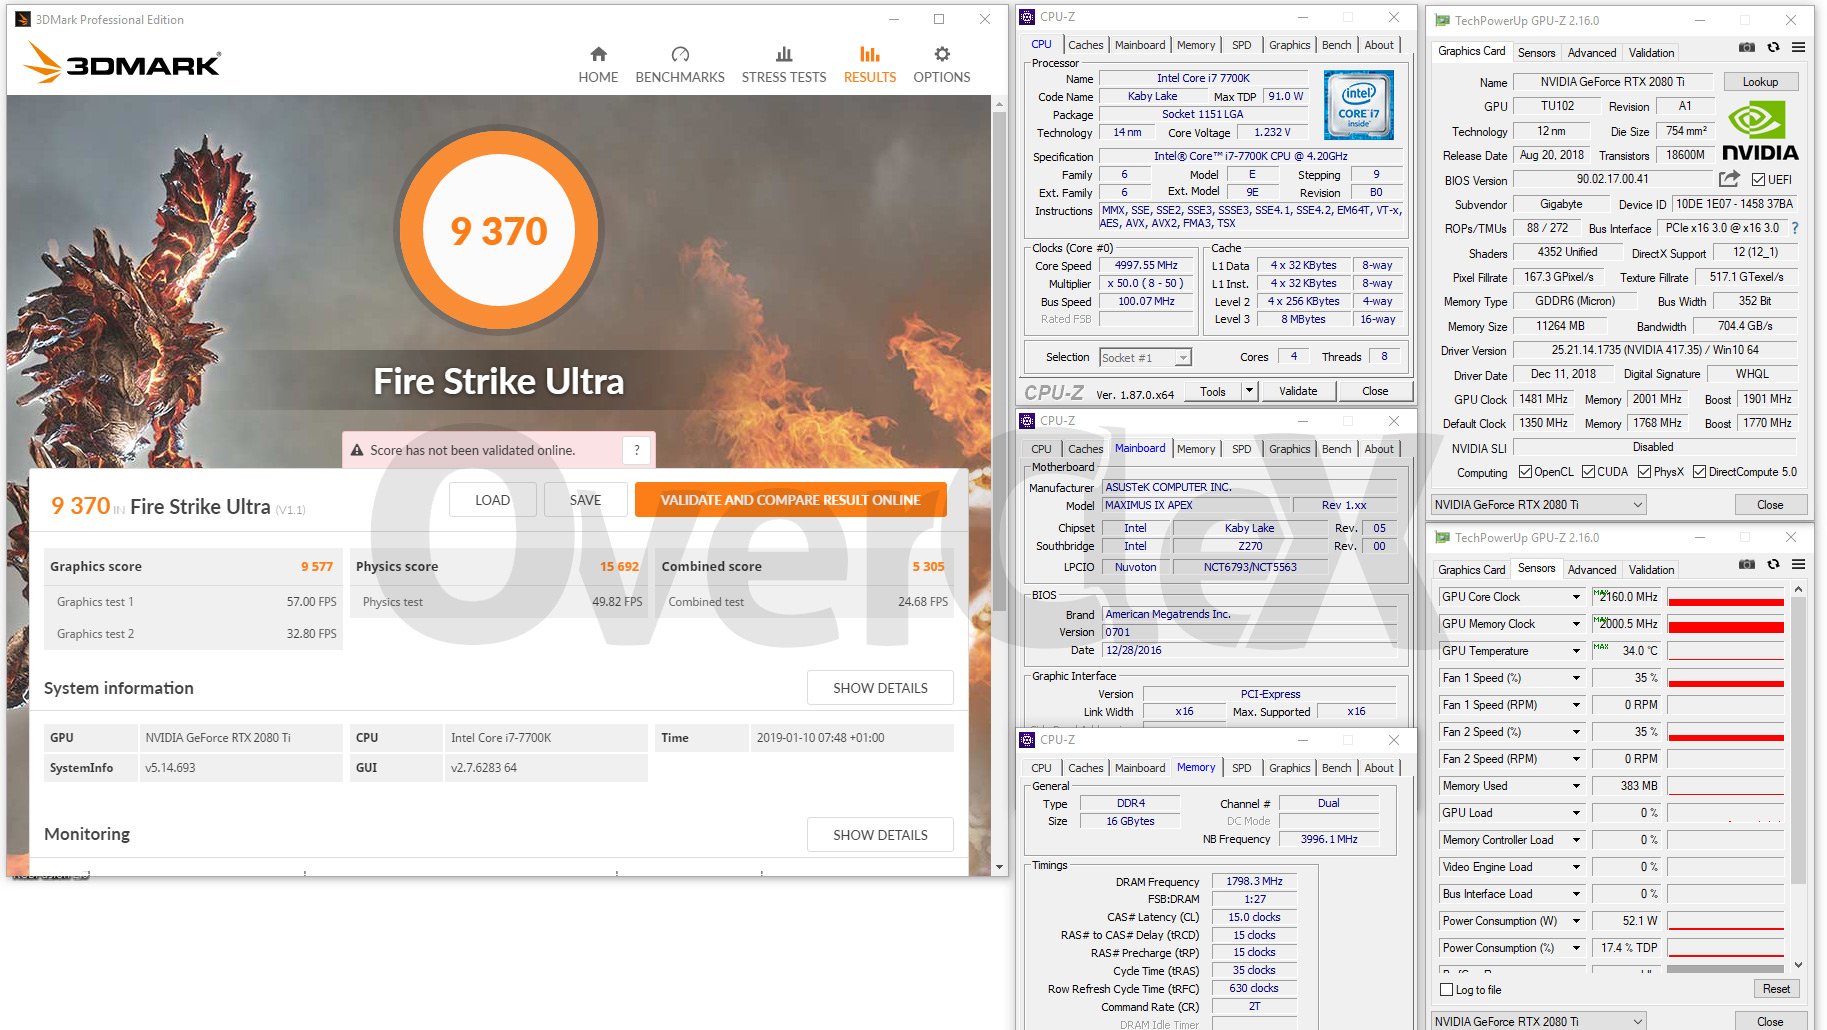
Task: Expand the GPU Core Clock sensor dropdown
Action: coord(1576,597)
